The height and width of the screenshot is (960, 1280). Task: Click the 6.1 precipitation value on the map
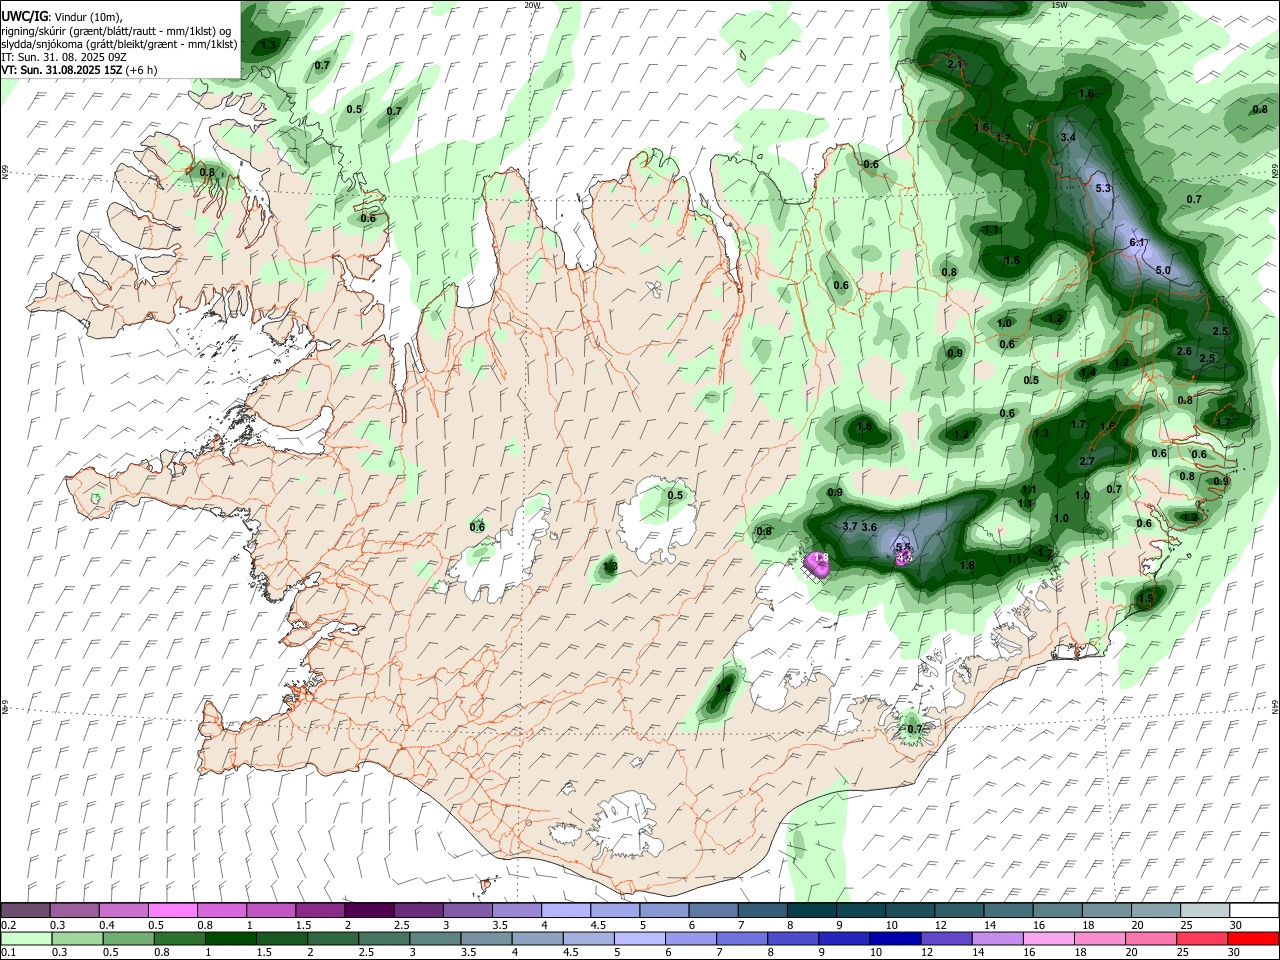tap(1137, 243)
